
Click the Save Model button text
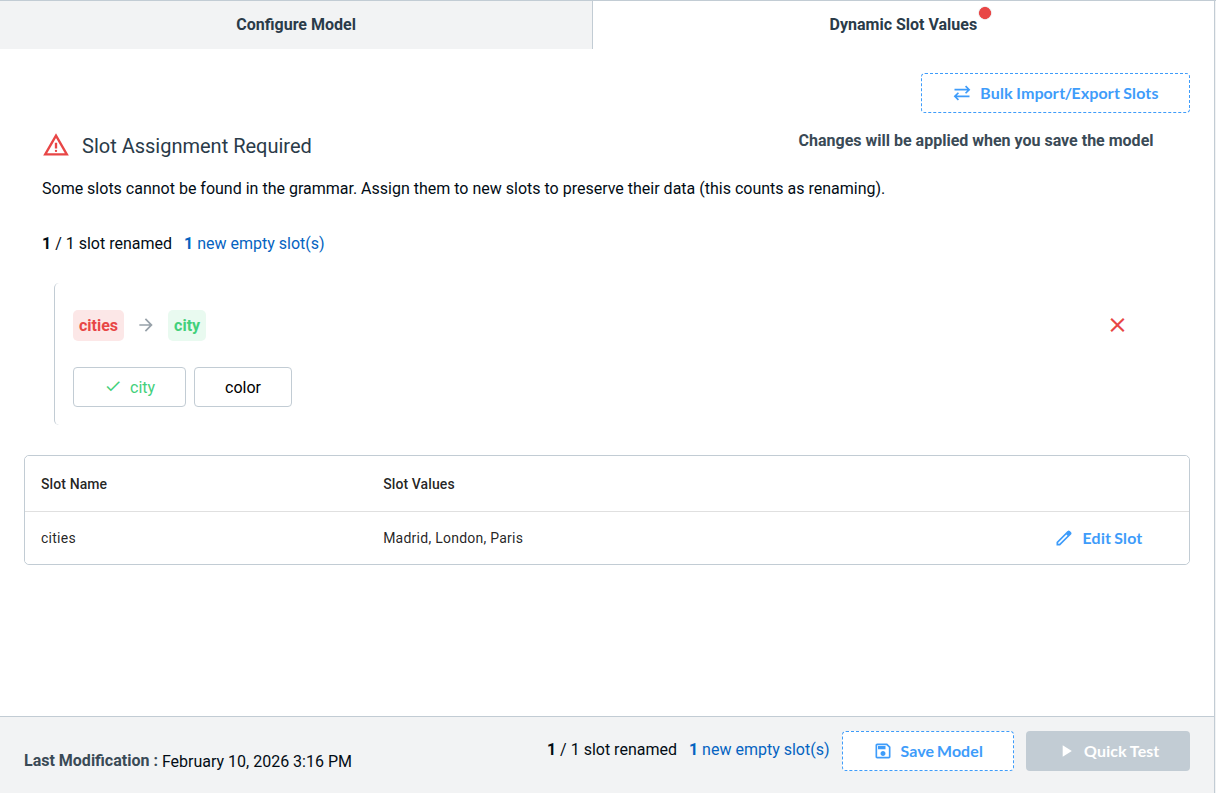[x=941, y=751]
